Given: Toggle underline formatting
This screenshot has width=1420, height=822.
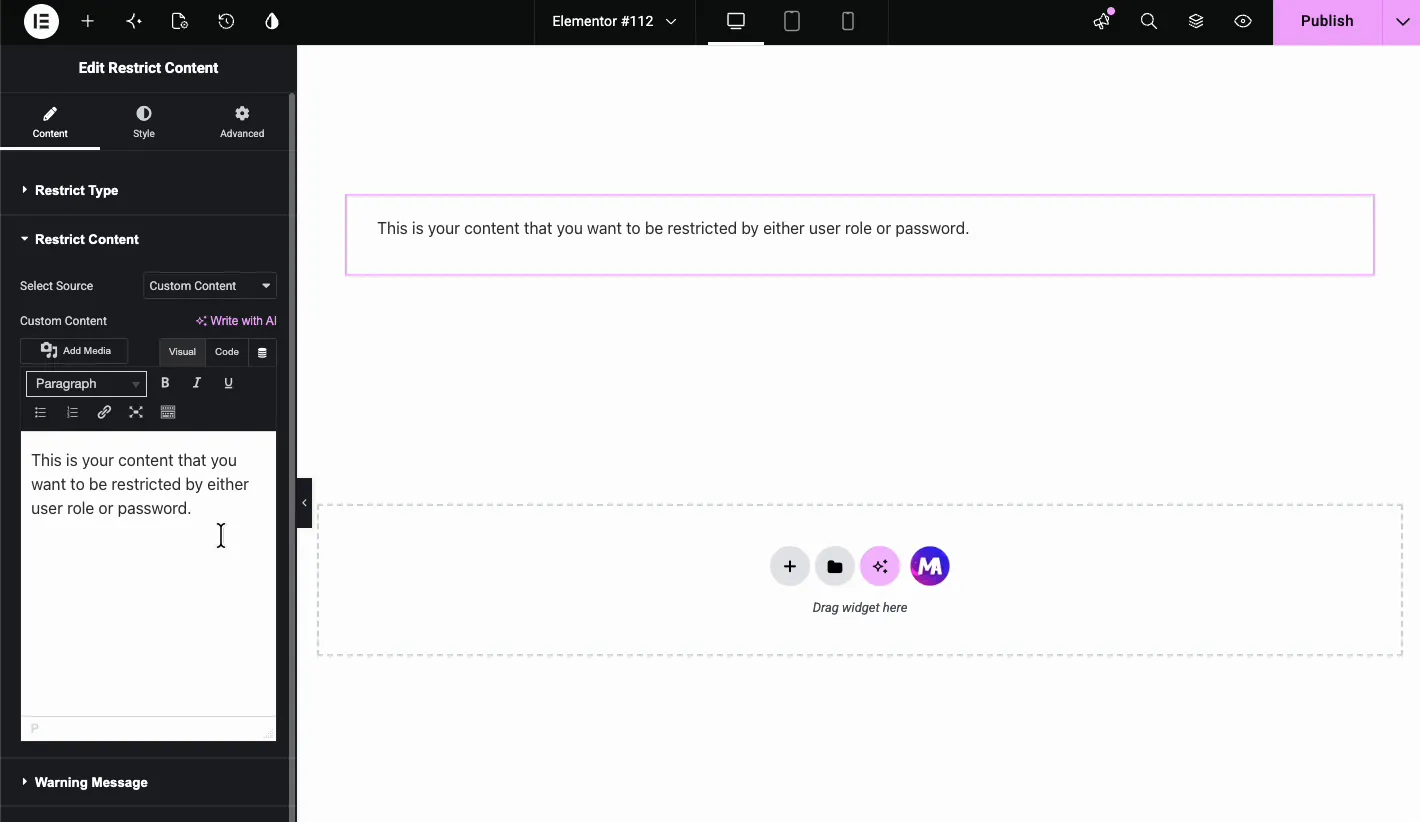Looking at the screenshot, I should click(x=228, y=383).
